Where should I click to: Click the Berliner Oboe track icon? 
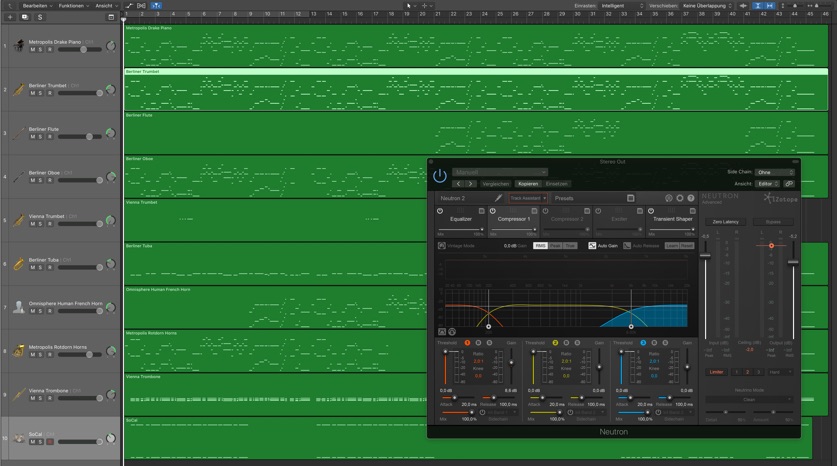pyautogui.click(x=19, y=176)
